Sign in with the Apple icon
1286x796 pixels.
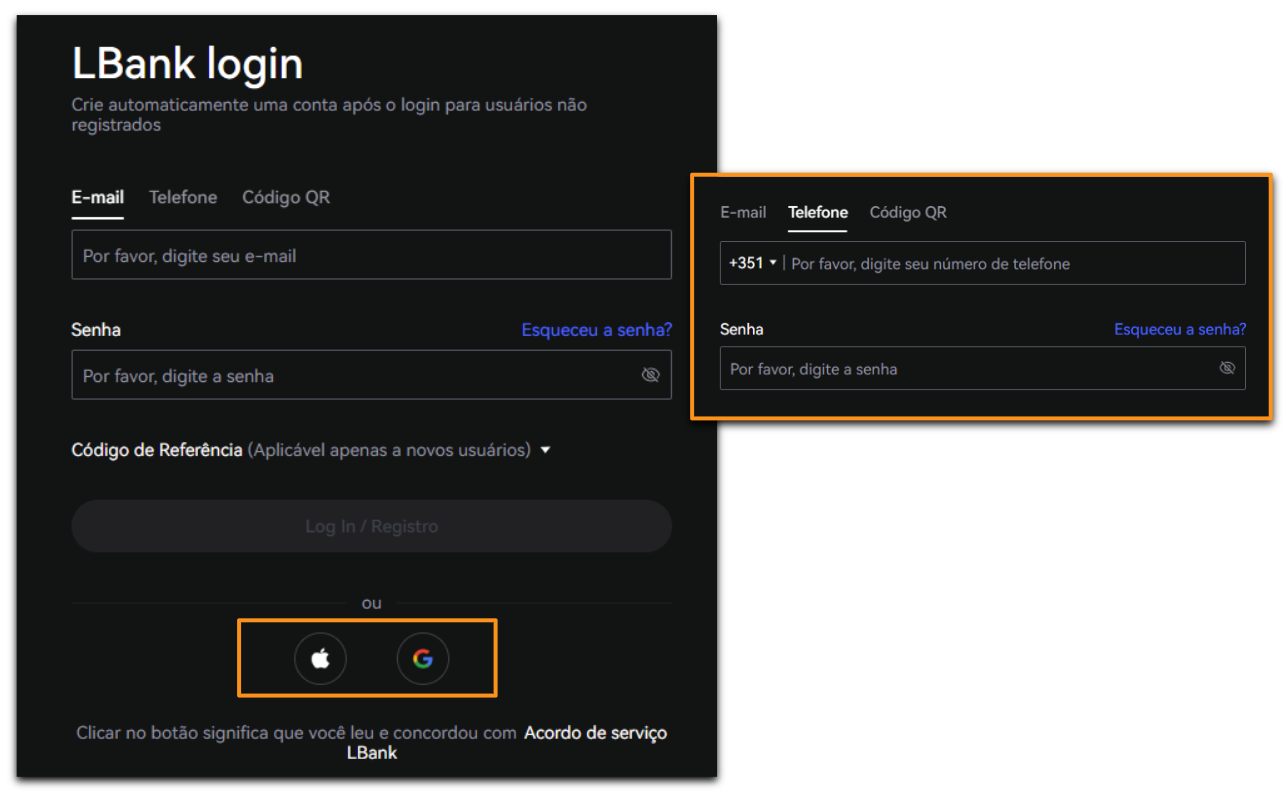tap(320, 659)
